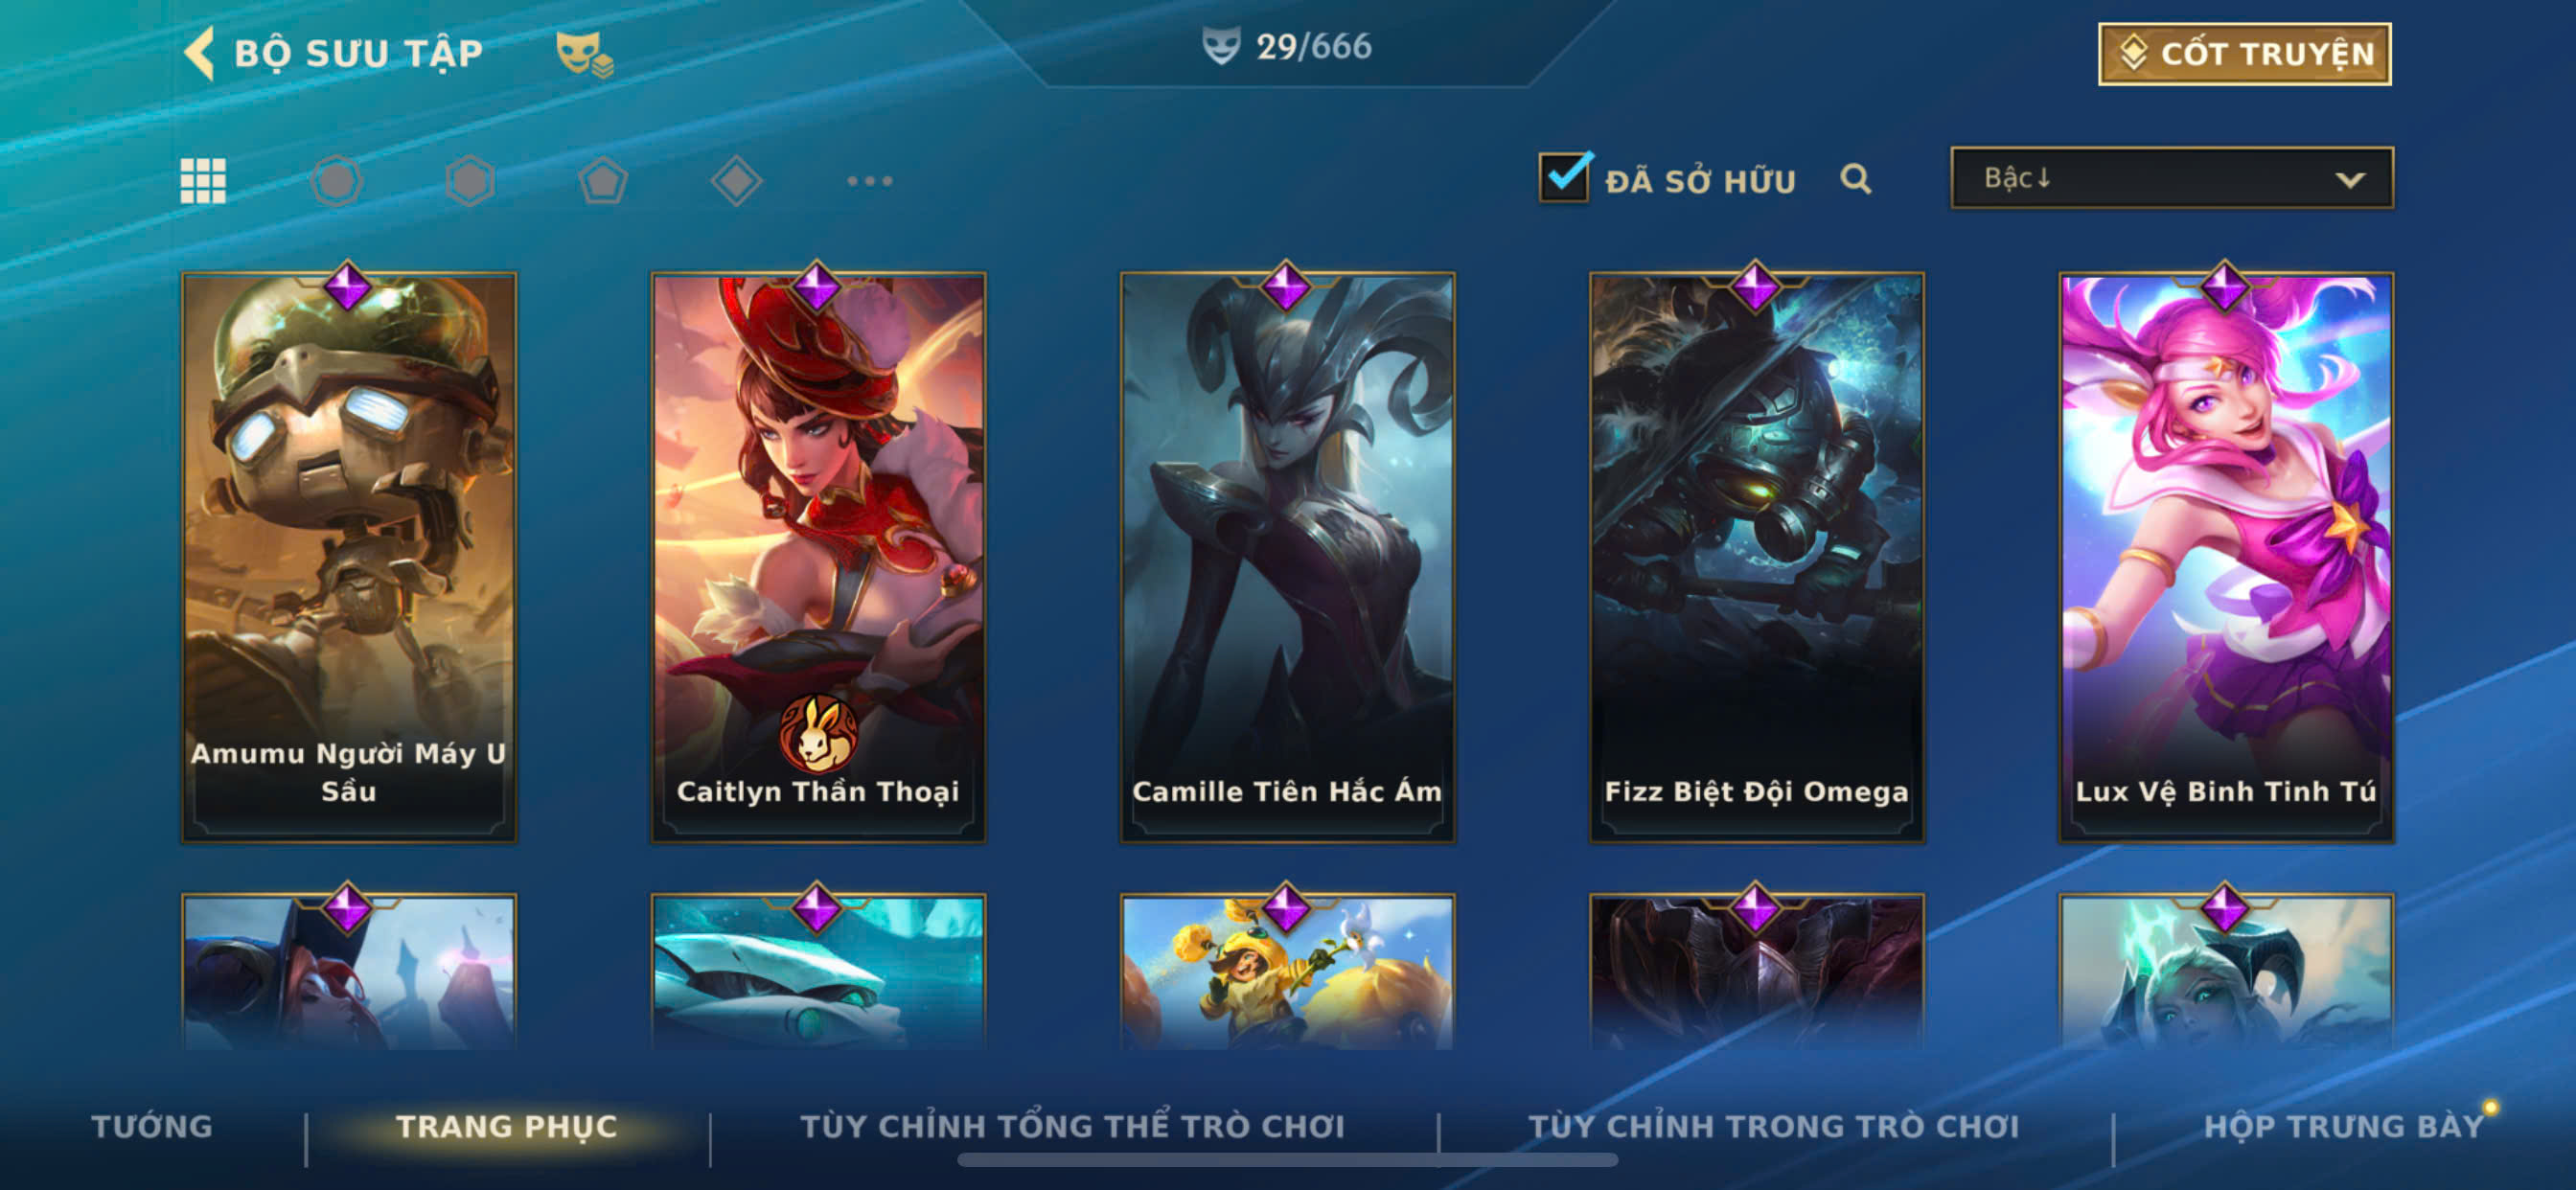Viewport: 2576px width, 1190px height.
Task: Filter by the pentagon rarity icon
Action: (603, 181)
